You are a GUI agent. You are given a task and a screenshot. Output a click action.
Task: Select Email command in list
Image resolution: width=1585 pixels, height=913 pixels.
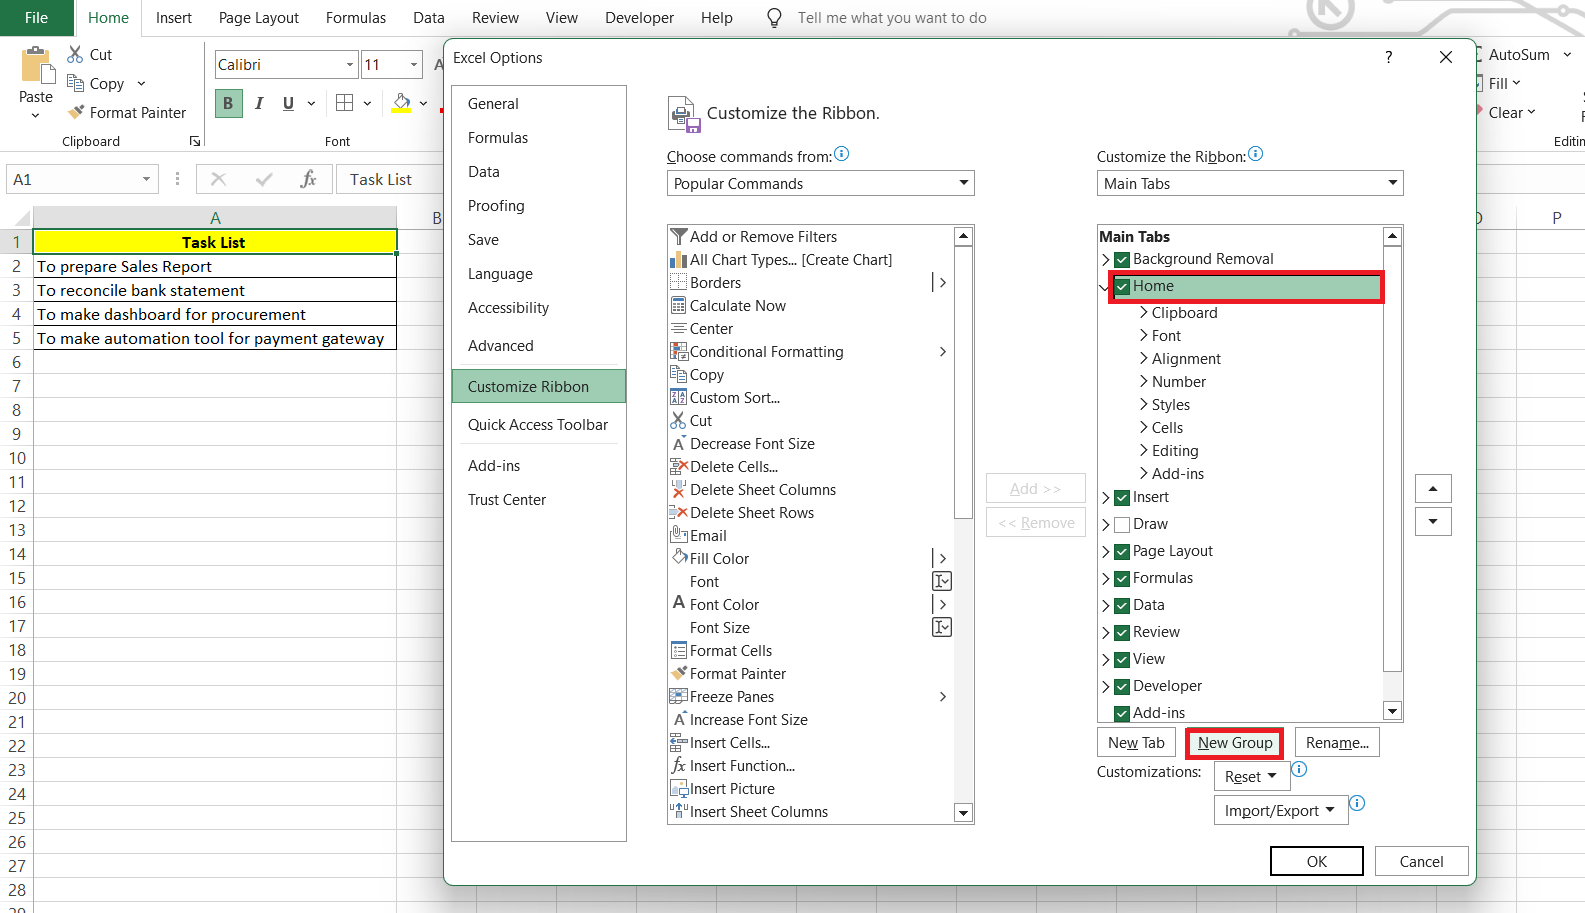(811, 536)
